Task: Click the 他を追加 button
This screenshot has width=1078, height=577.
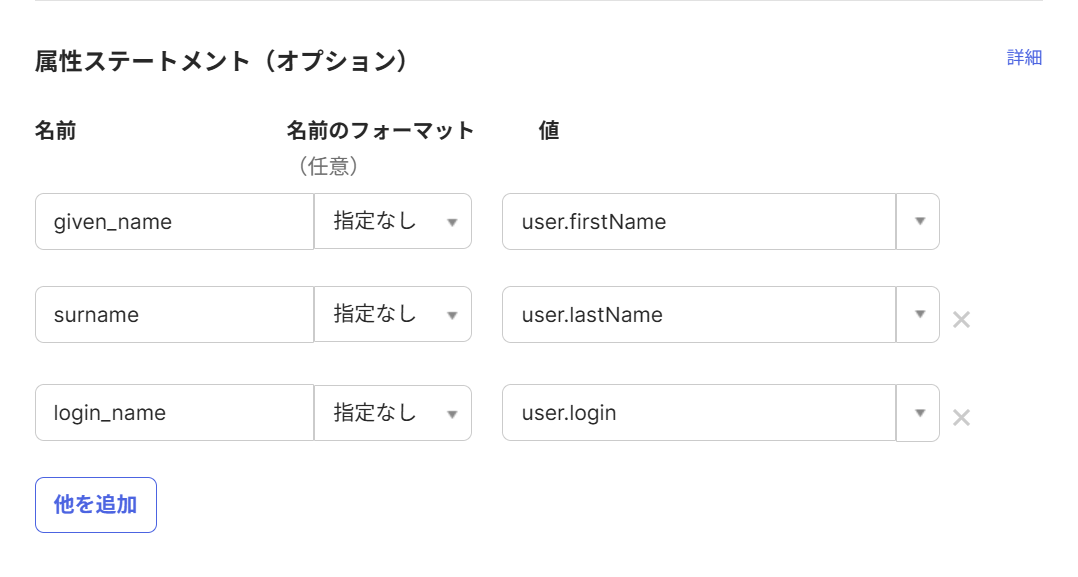Action: [x=96, y=505]
